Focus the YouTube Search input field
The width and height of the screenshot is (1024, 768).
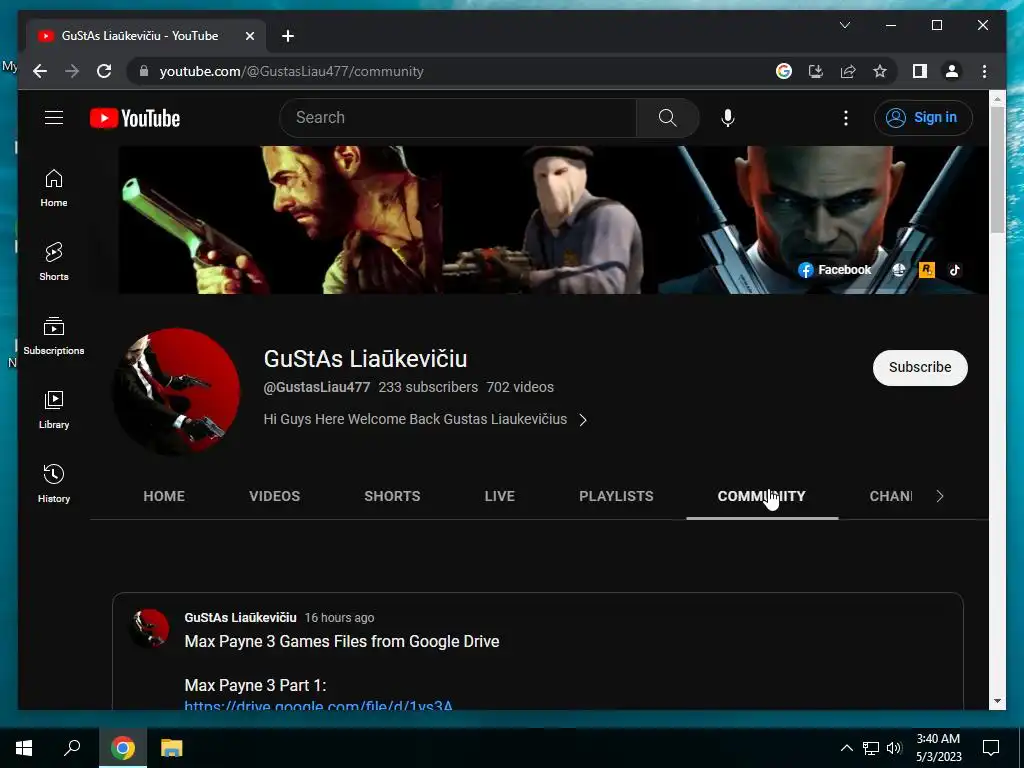click(458, 118)
